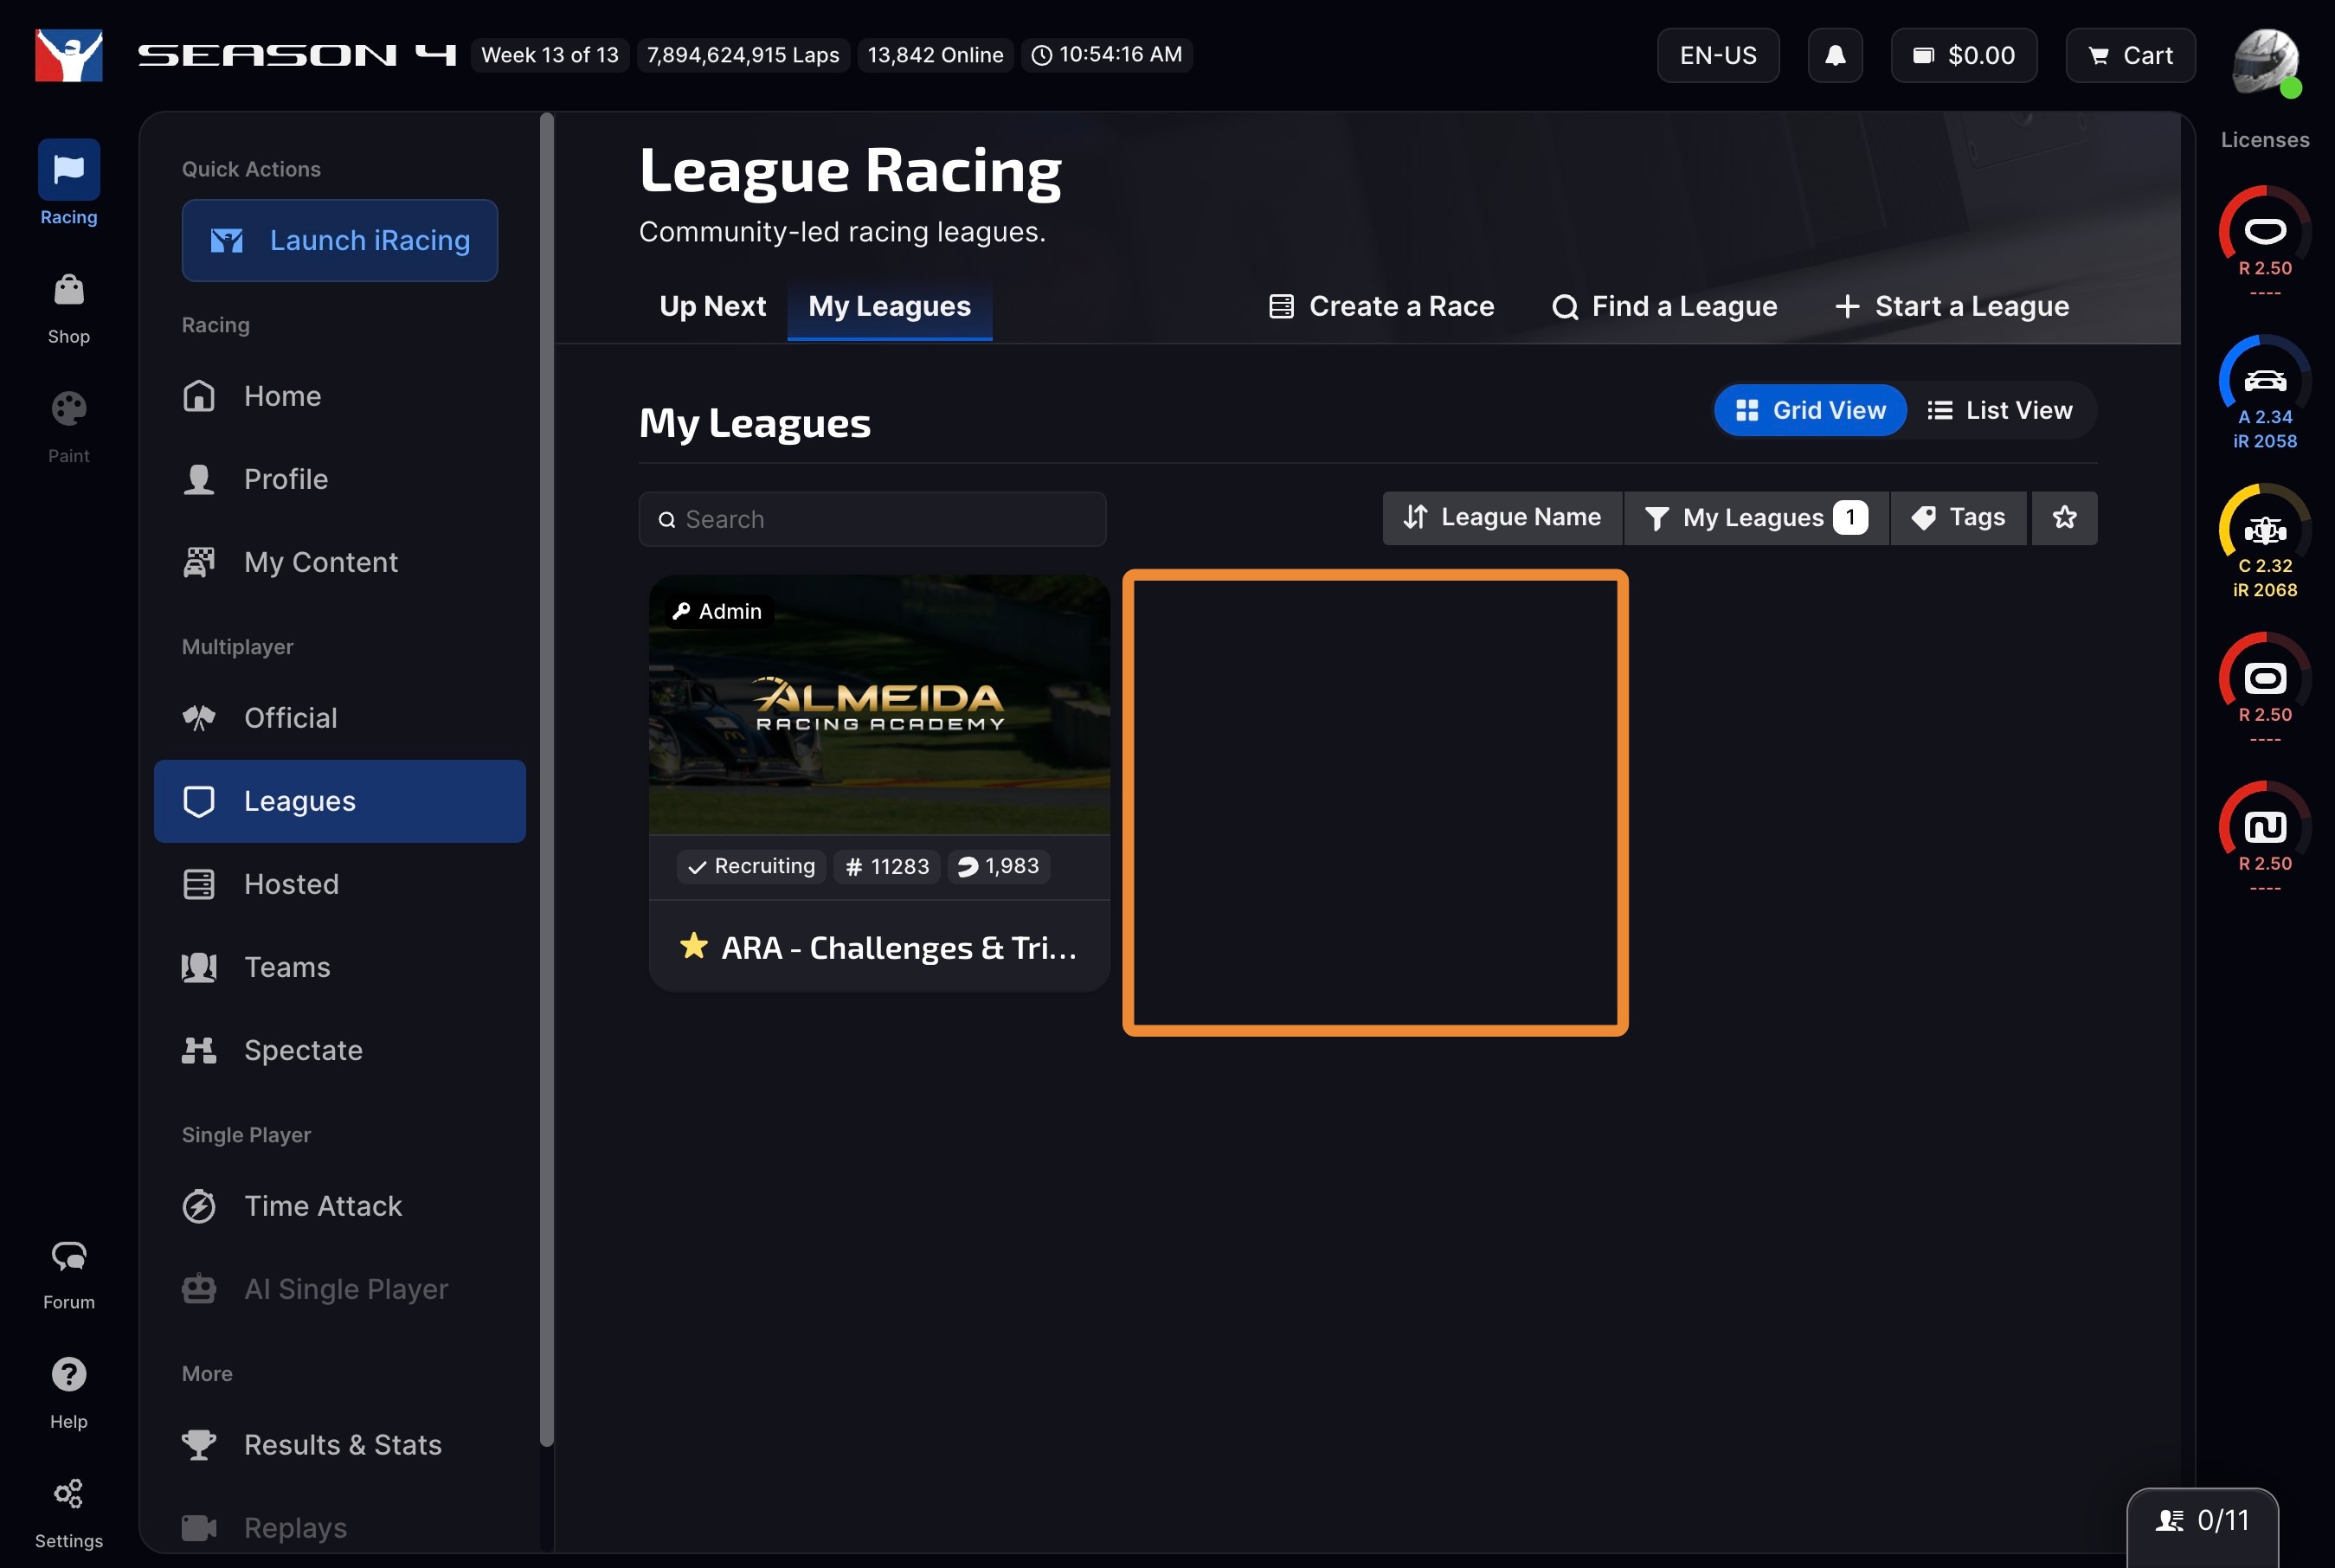
Task: Unfavorite the ARA league via its star
Action: tap(693, 946)
